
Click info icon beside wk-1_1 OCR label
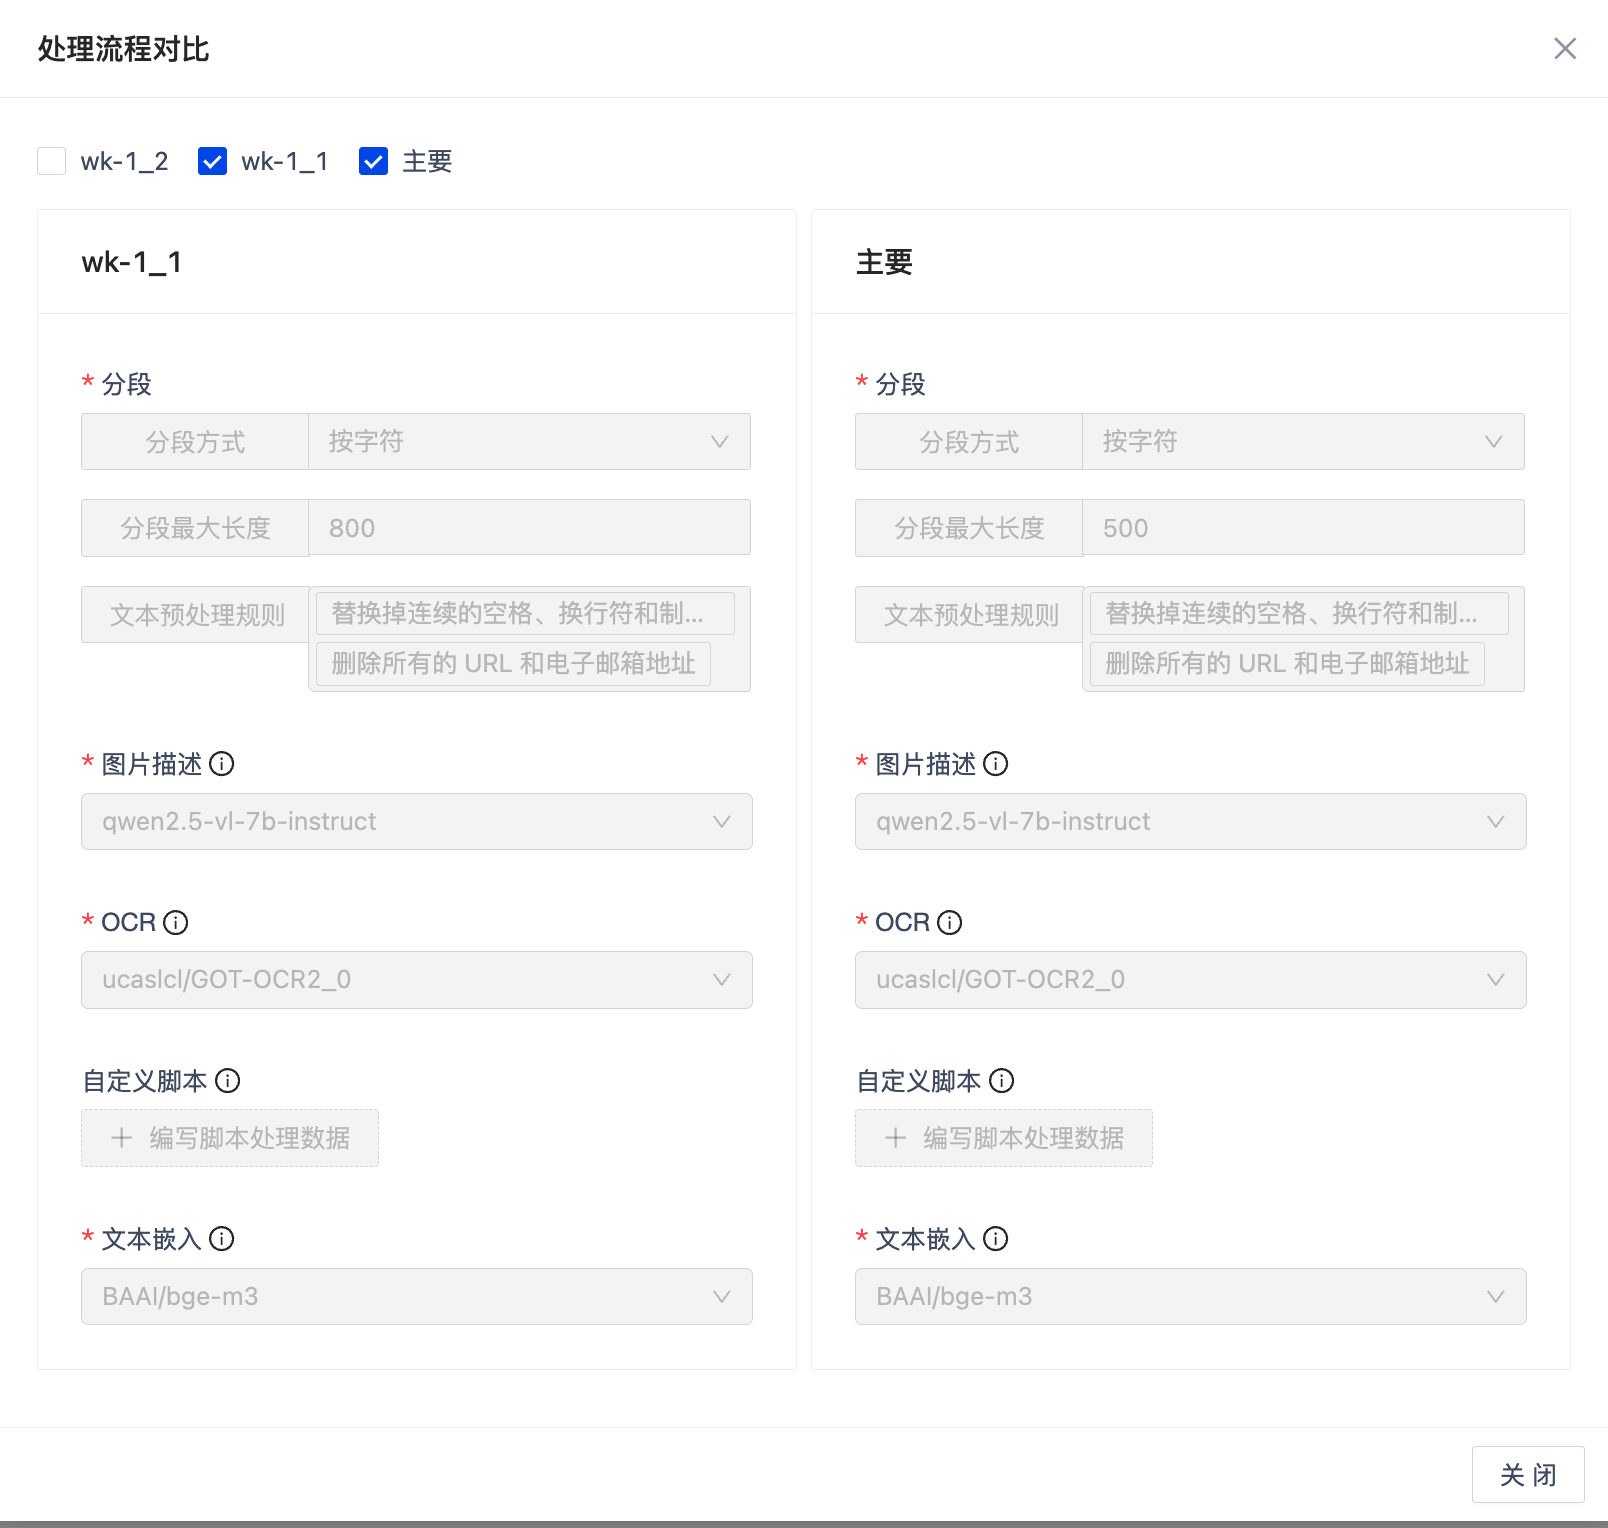pos(176,922)
